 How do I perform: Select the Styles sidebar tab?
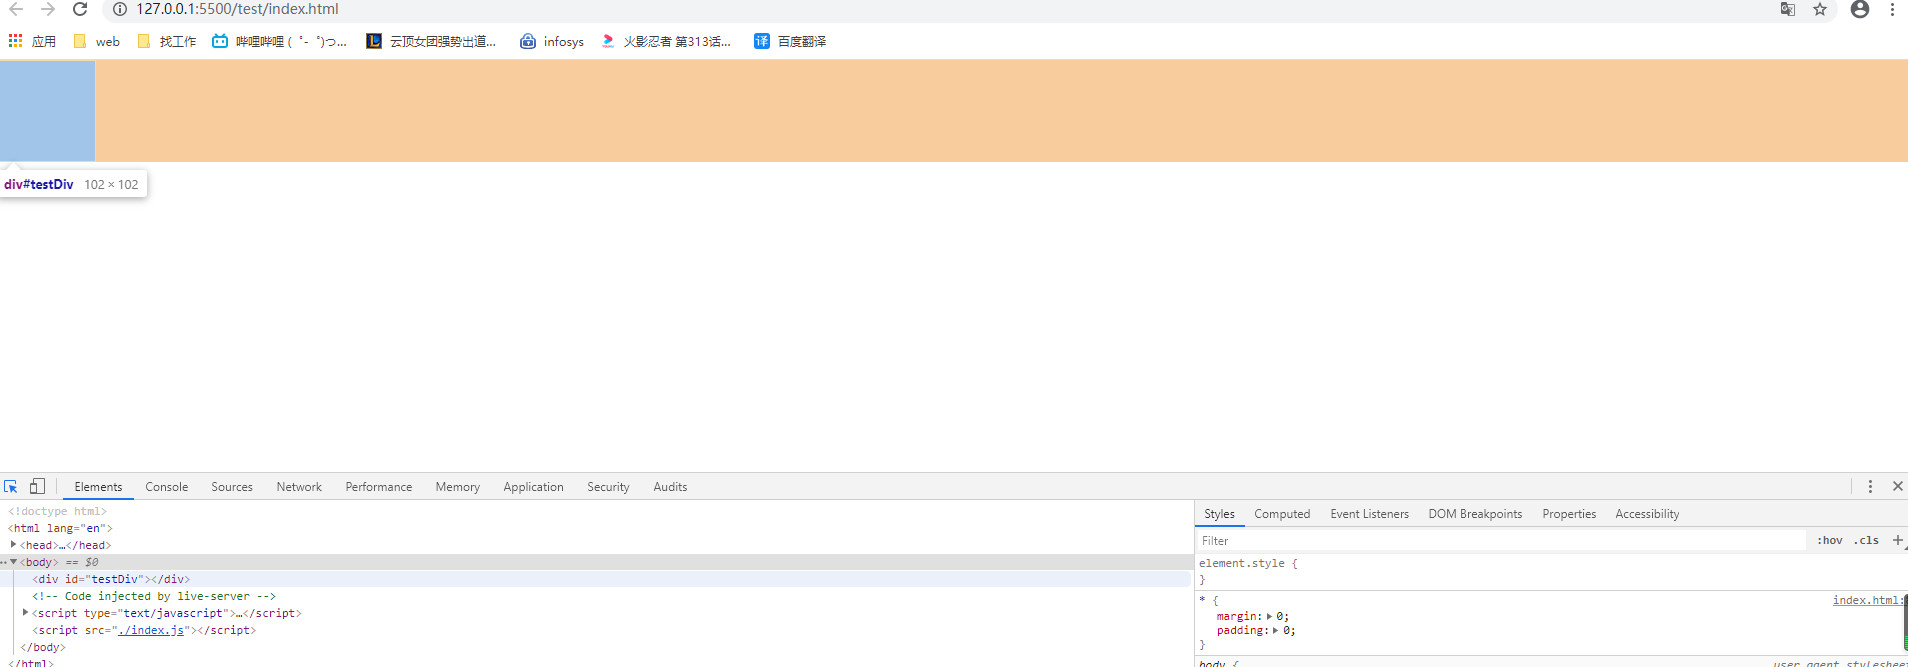tap(1219, 514)
